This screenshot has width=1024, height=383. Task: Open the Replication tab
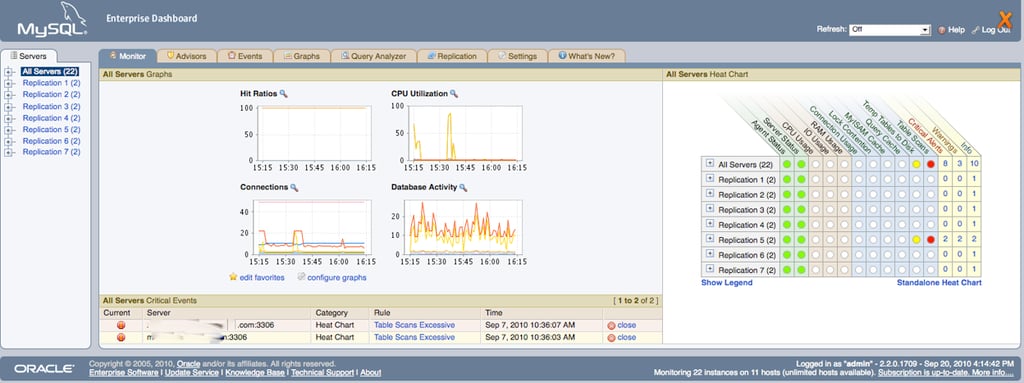(452, 56)
